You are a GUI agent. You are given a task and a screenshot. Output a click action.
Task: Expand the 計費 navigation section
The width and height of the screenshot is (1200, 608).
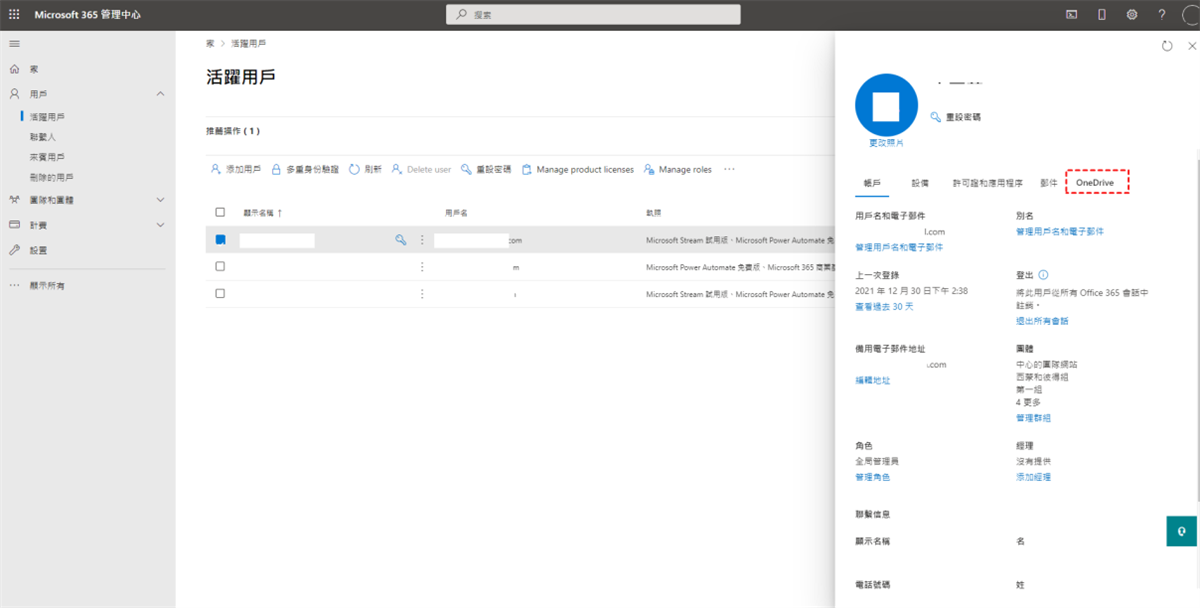pyautogui.click(x=161, y=225)
